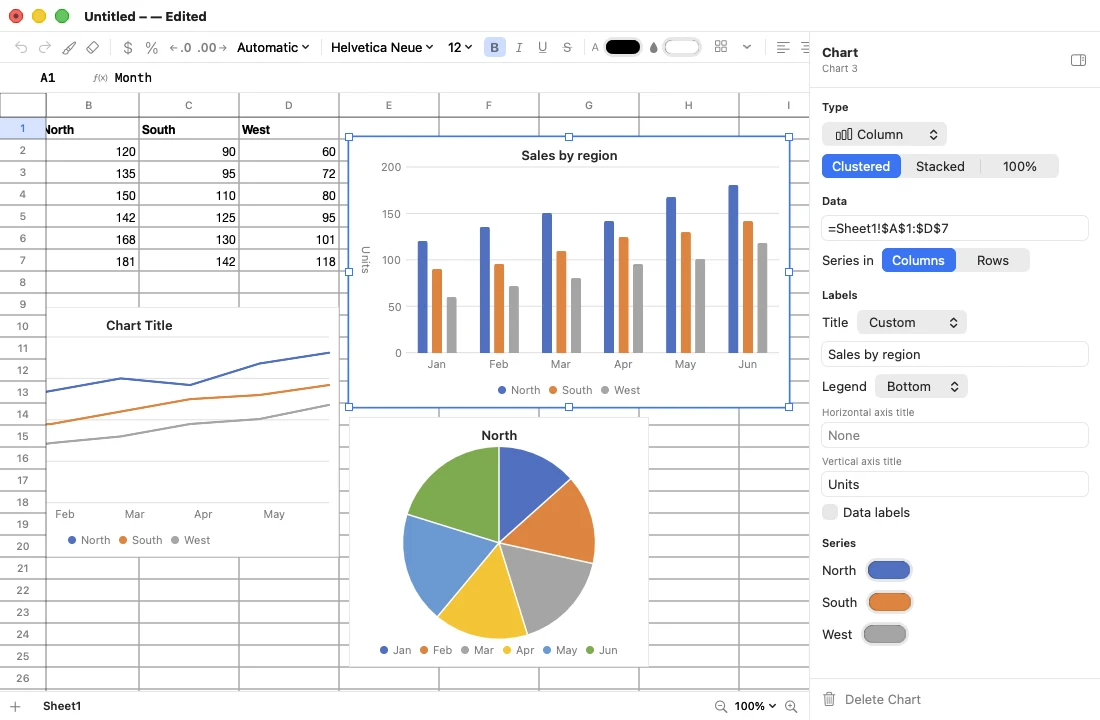Increase decimal places
1100x720 pixels.
click(x=212, y=47)
